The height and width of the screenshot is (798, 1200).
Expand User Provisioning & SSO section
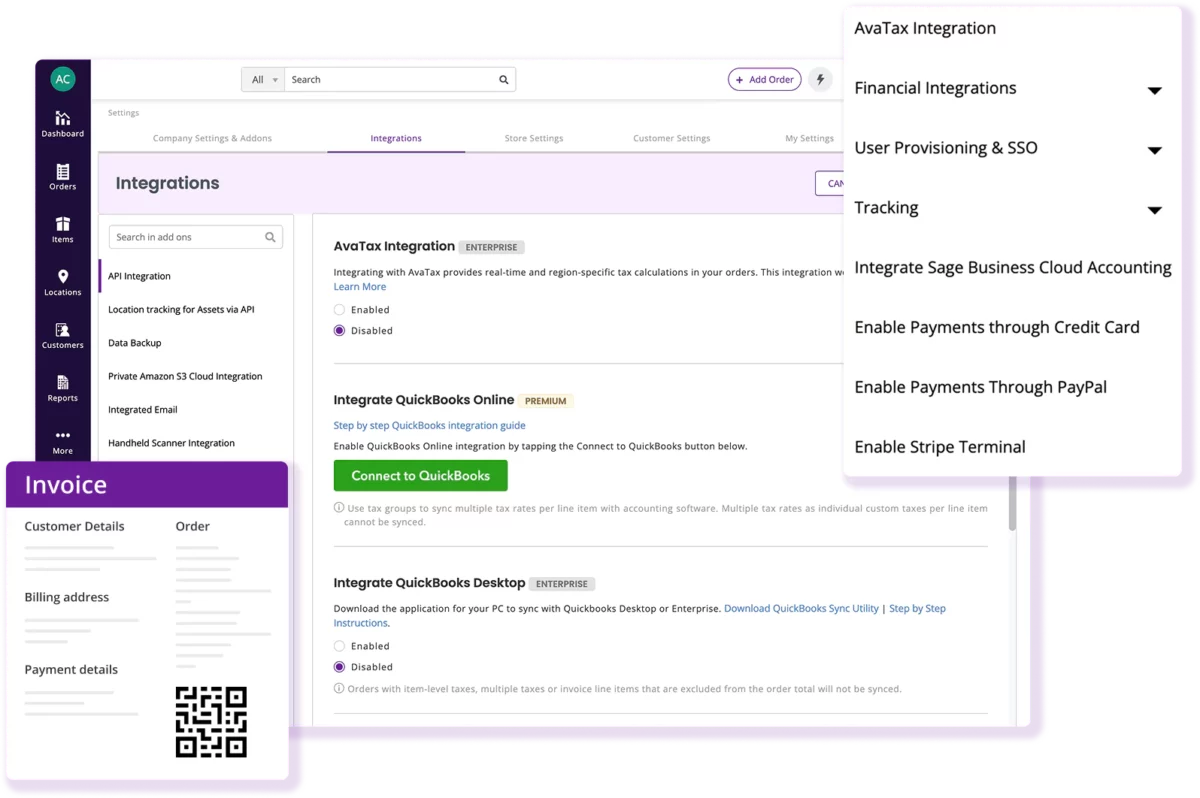(x=1154, y=150)
